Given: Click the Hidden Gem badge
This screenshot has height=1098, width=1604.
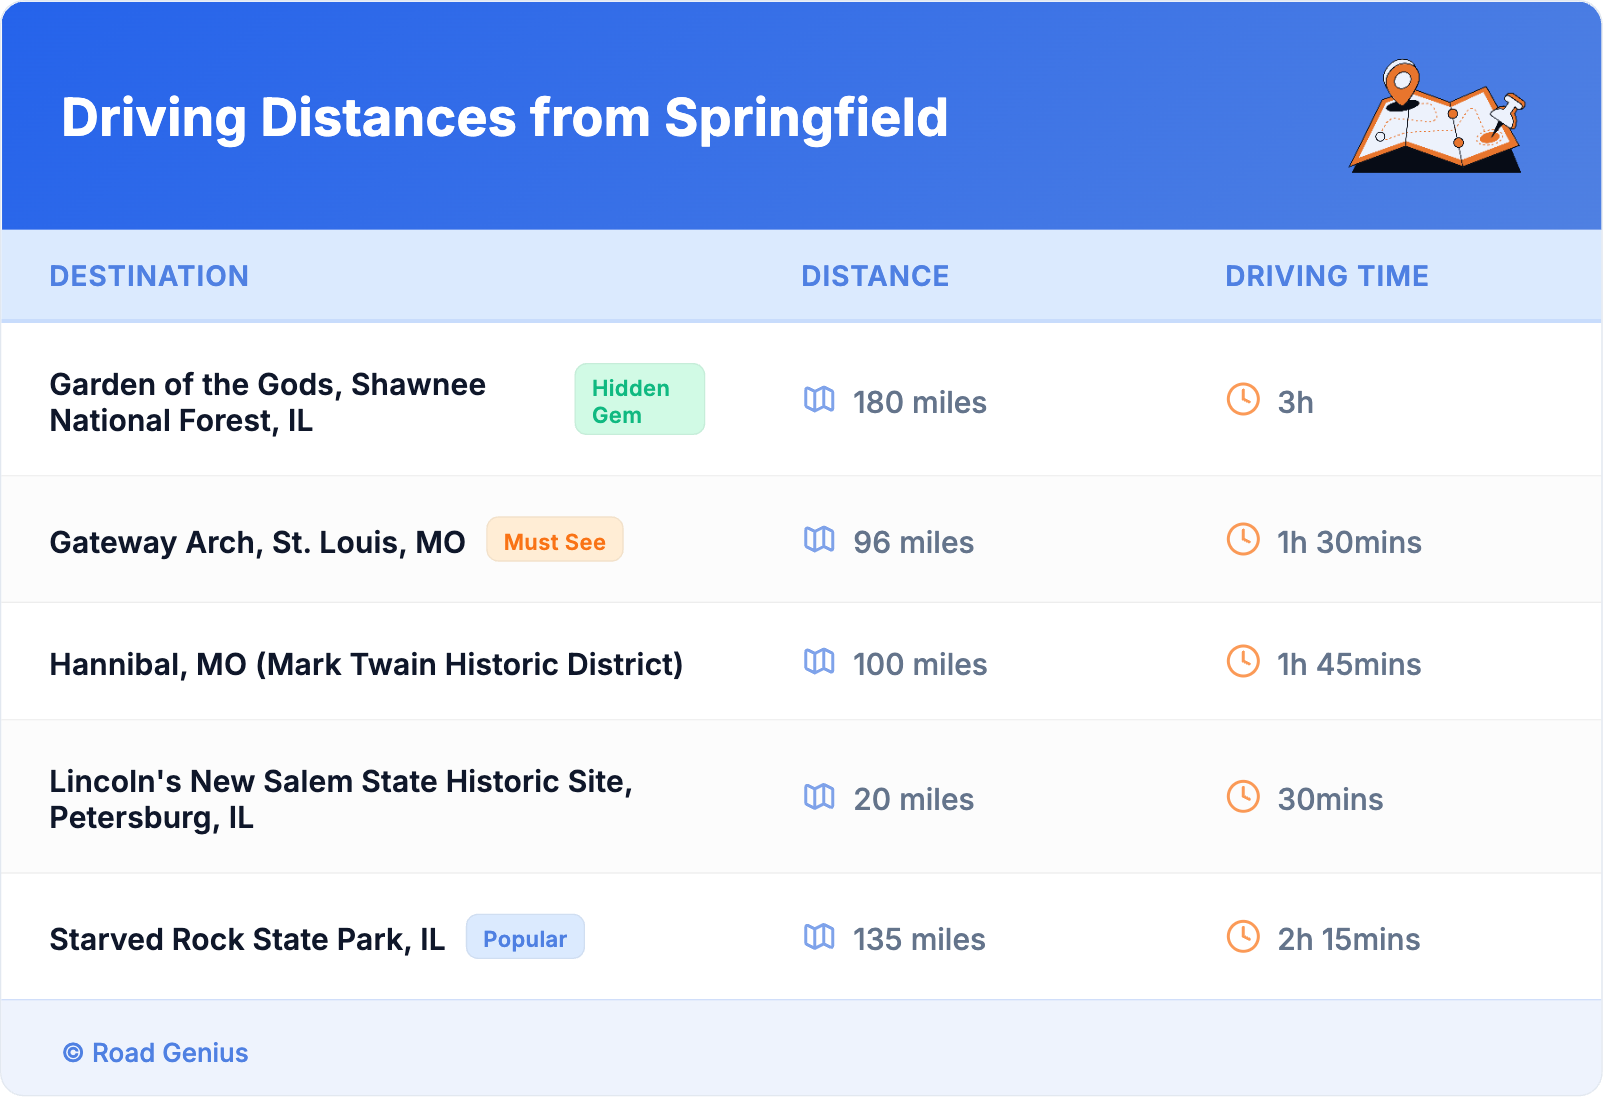Looking at the screenshot, I should tap(639, 400).
